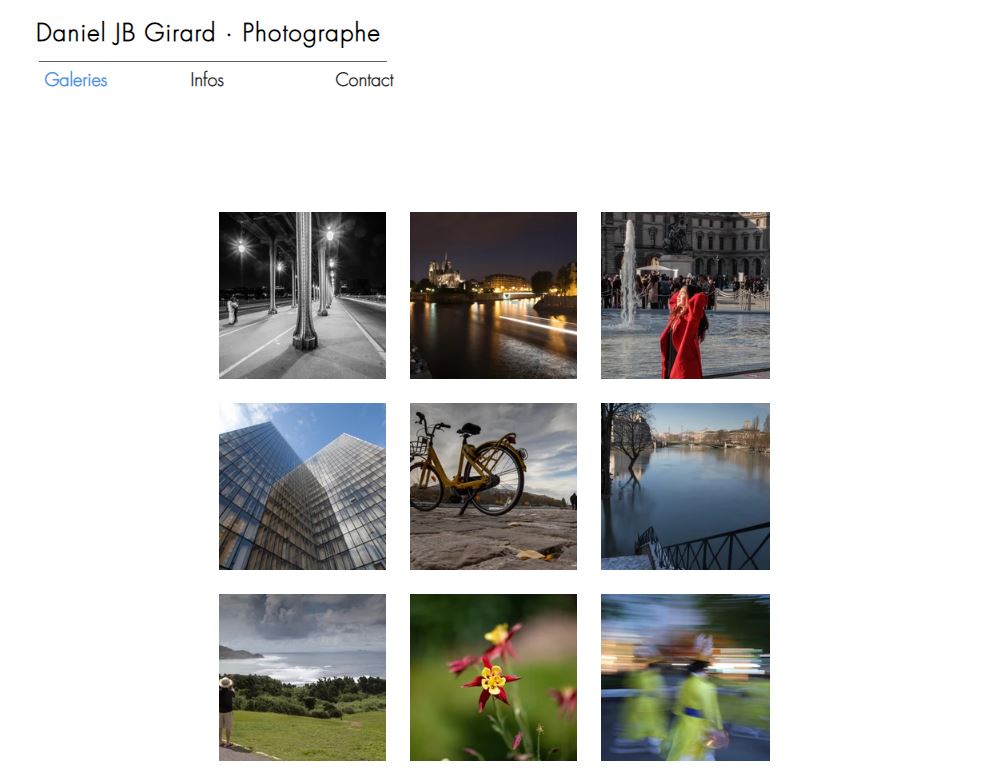Open the glass skyscrapers photo
This screenshot has height=780, width=997.
click(302, 486)
